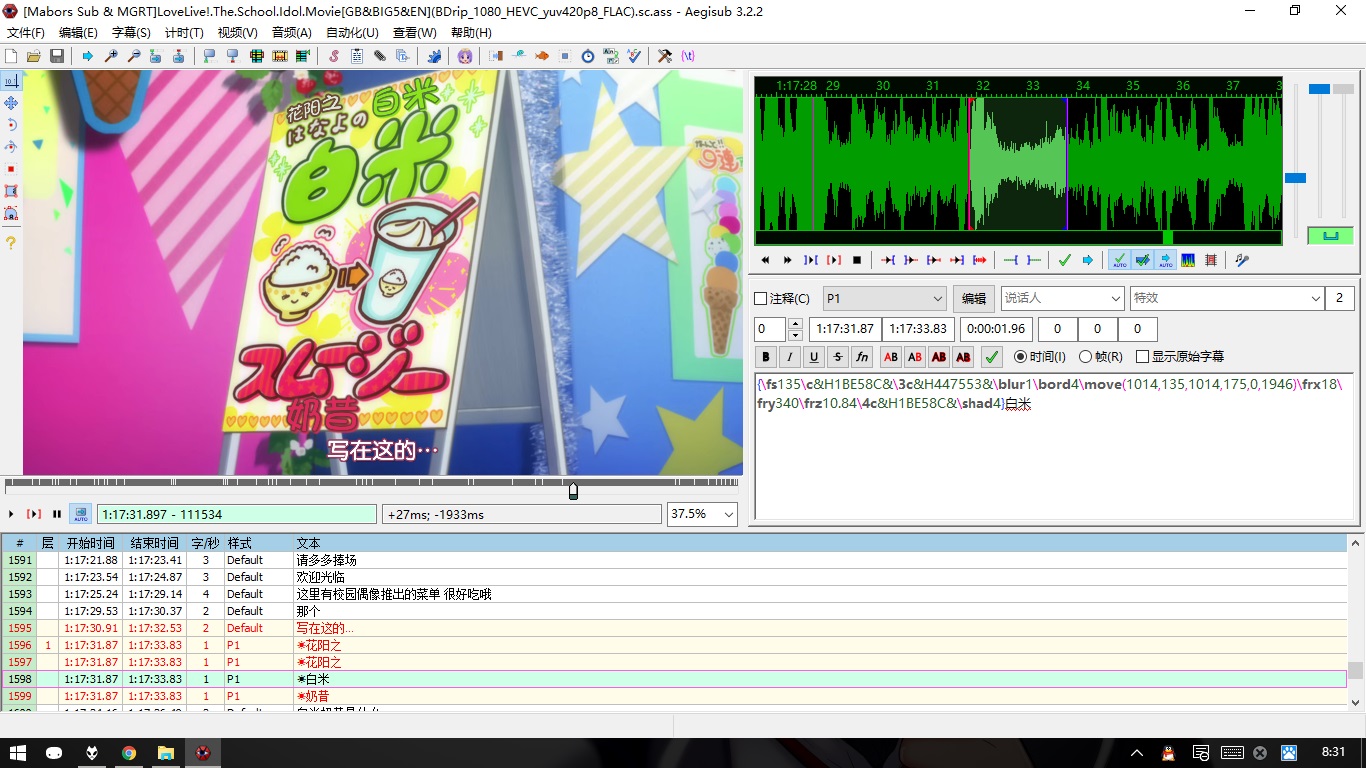Viewport: 1366px width, 768px height.
Task: Play current line in video
Action: point(34,514)
